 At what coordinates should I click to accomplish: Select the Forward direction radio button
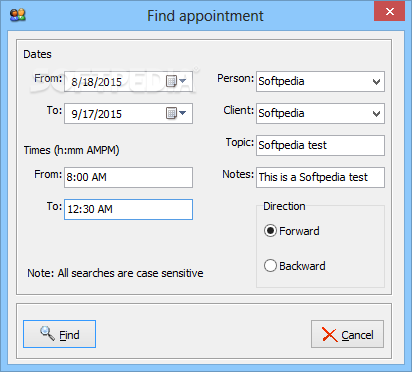pos(270,231)
